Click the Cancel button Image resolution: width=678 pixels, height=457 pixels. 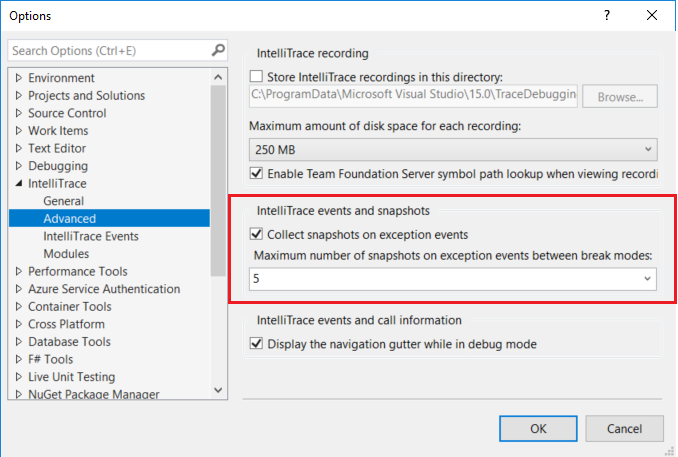coord(623,429)
